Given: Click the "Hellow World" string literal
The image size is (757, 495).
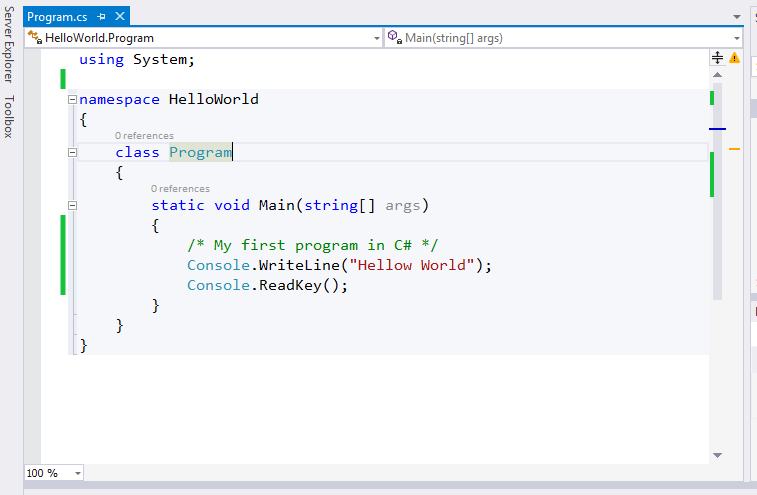Looking at the screenshot, I should pos(412,265).
